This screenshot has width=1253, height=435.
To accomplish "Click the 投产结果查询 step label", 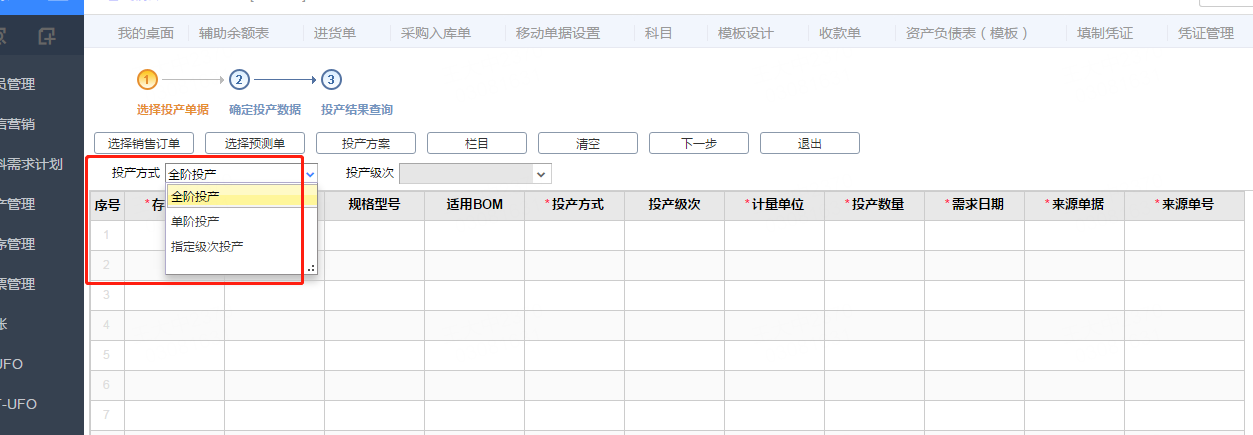I will click(x=357, y=109).
